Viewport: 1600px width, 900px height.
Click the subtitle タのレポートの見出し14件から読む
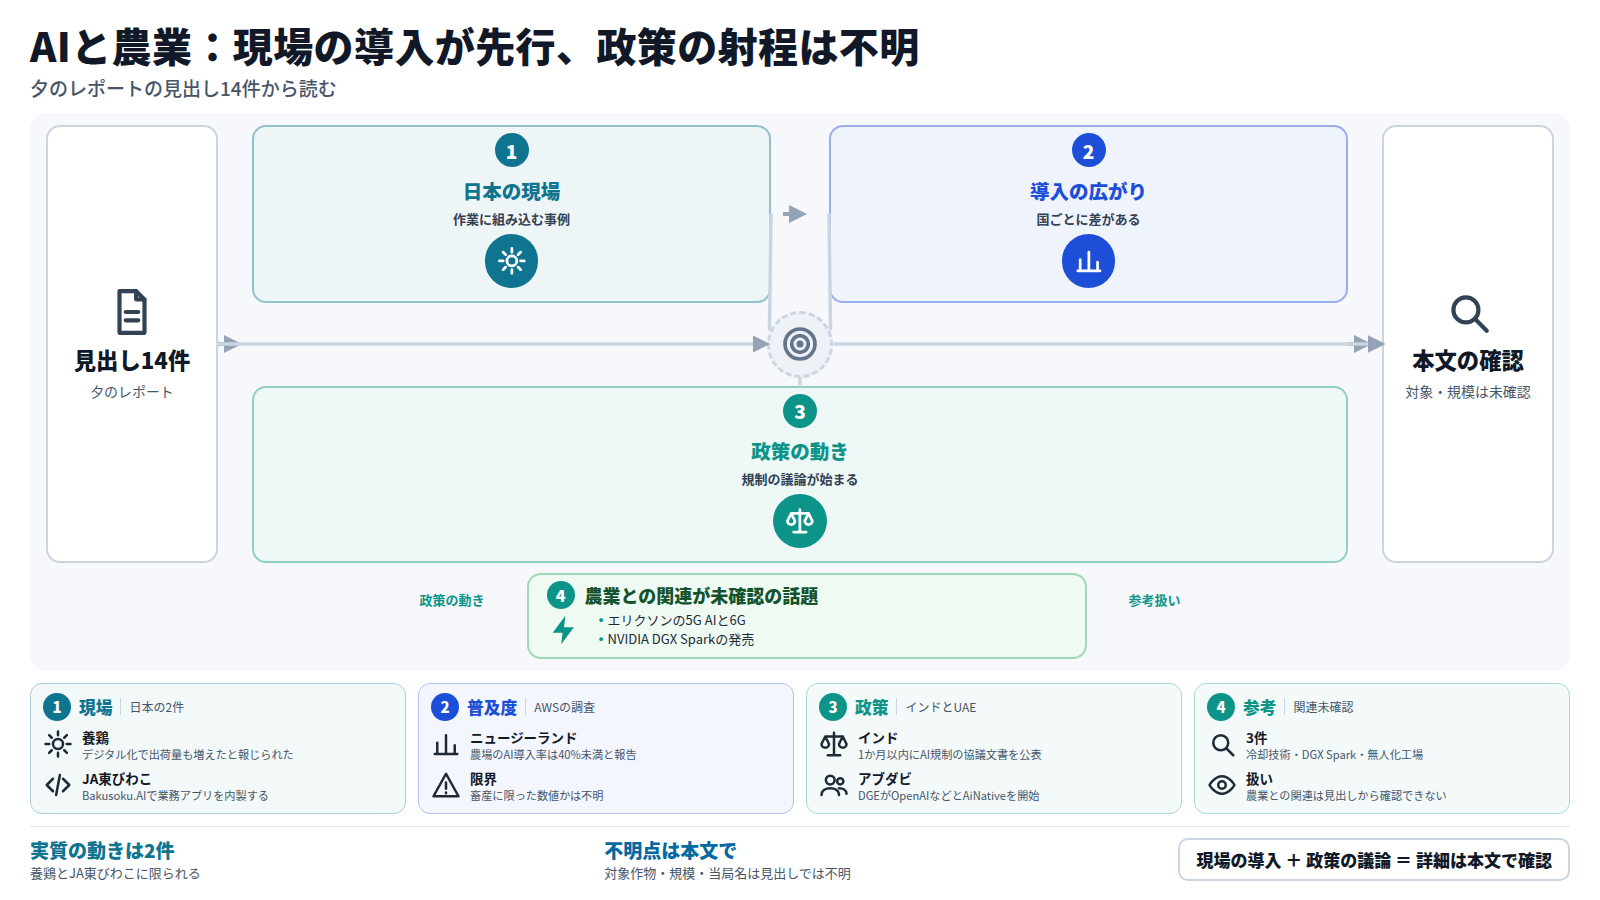coord(183,89)
